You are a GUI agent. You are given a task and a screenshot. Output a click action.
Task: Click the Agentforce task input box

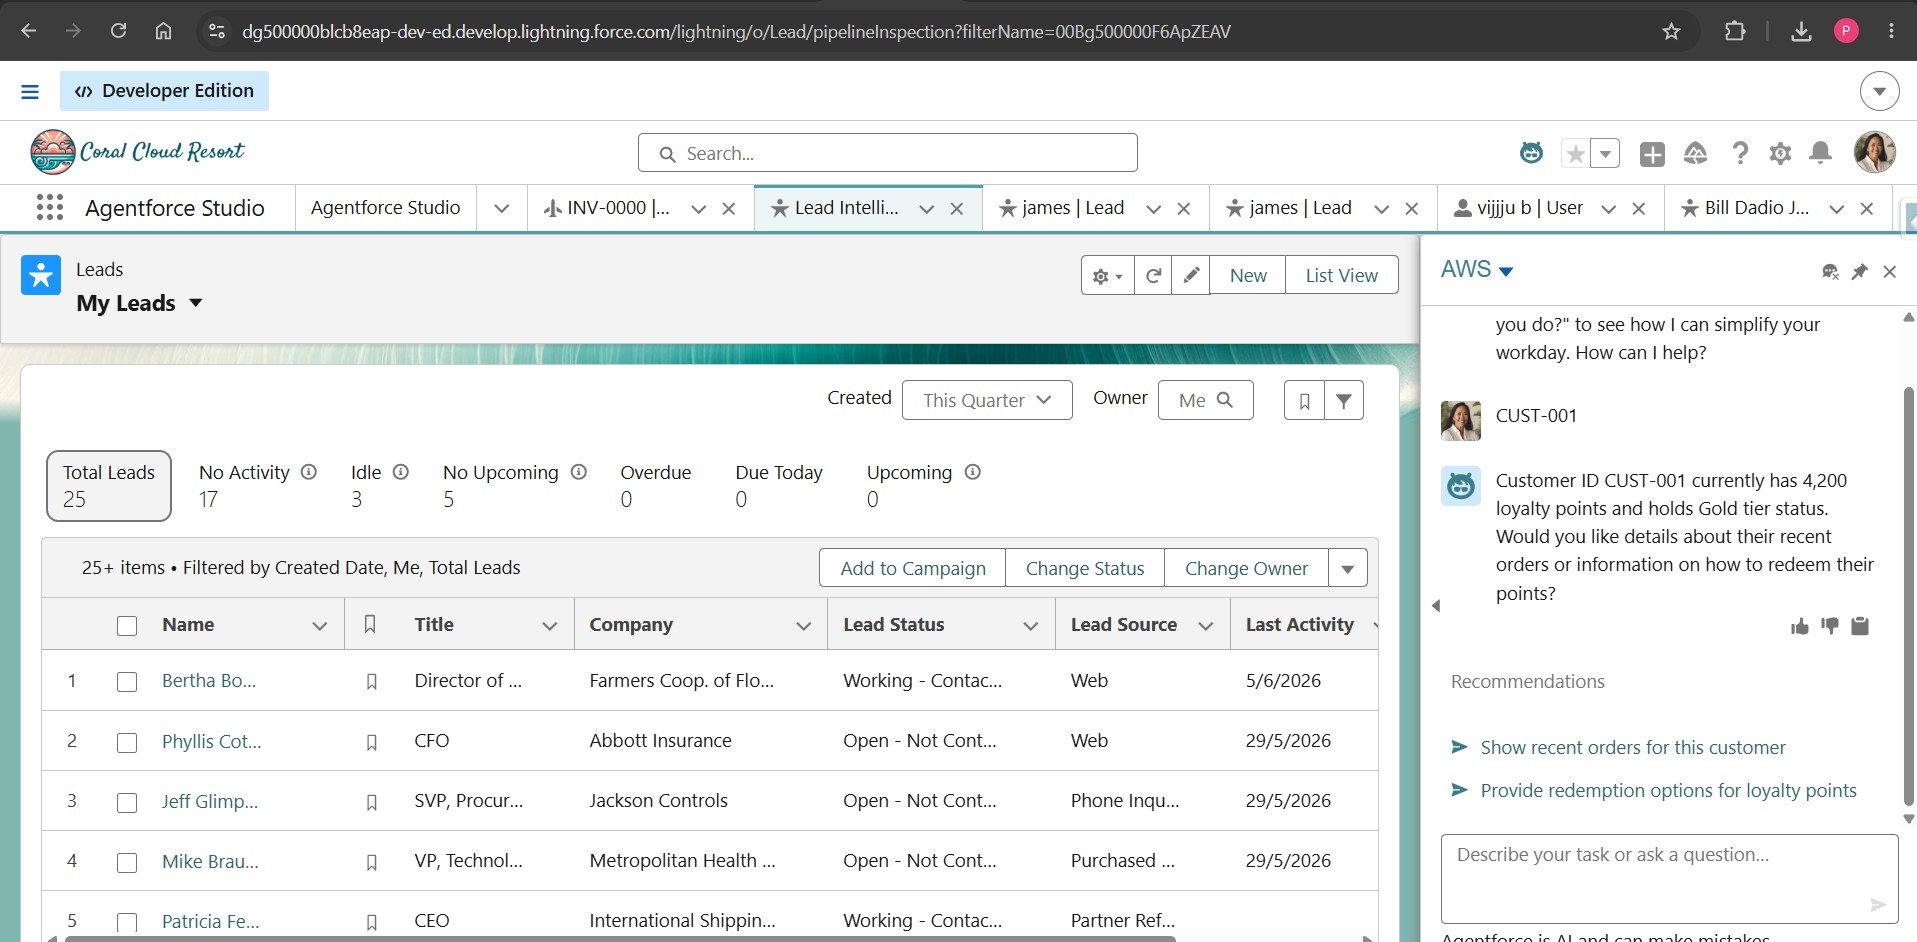tap(1669, 879)
